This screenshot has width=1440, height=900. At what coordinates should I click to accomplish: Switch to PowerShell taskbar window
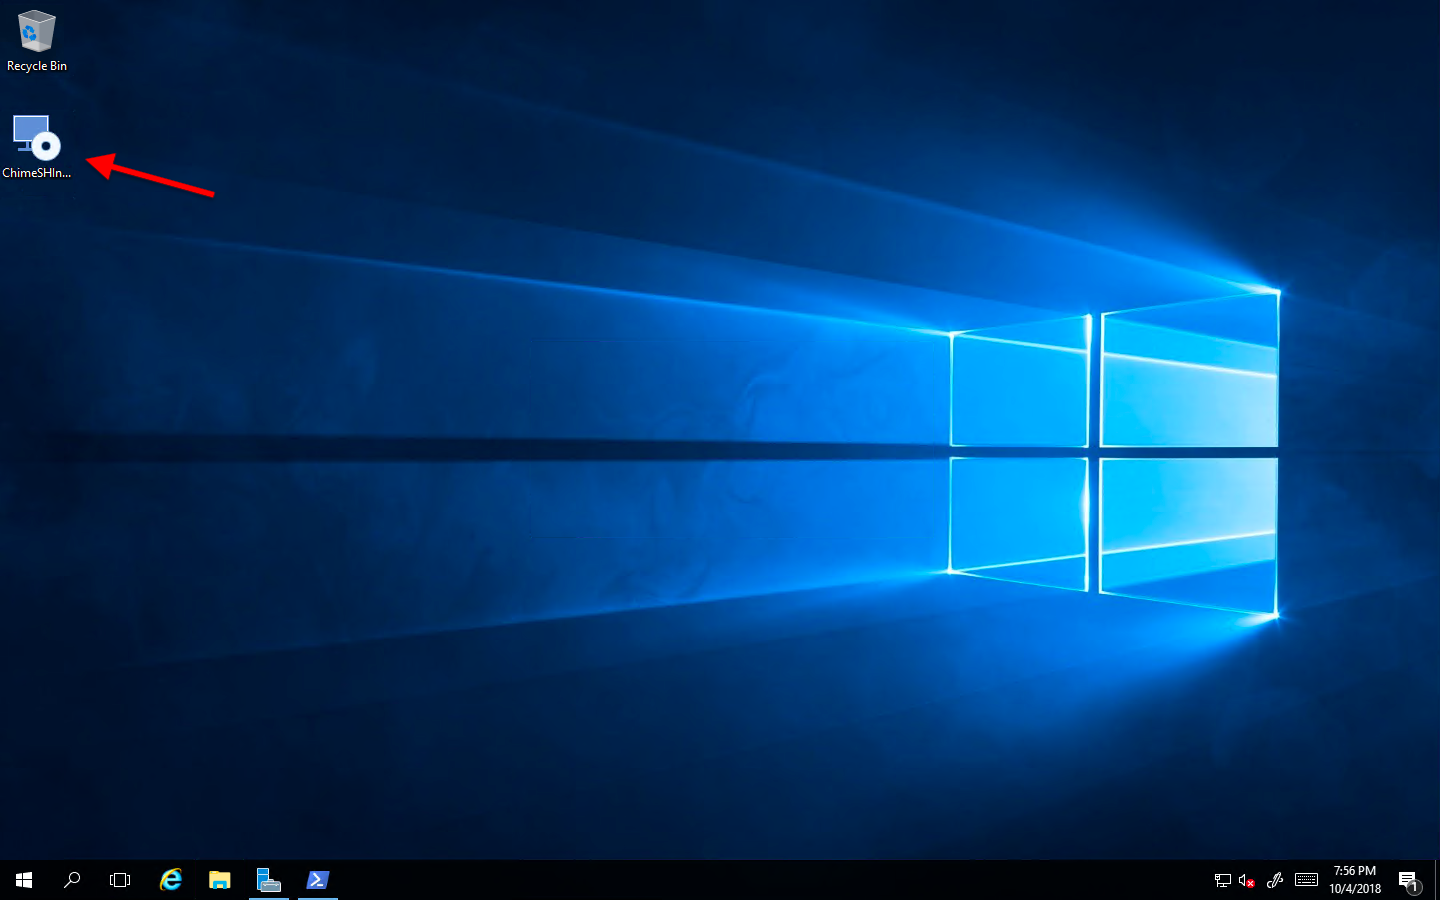pyautogui.click(x=317, y=880)
